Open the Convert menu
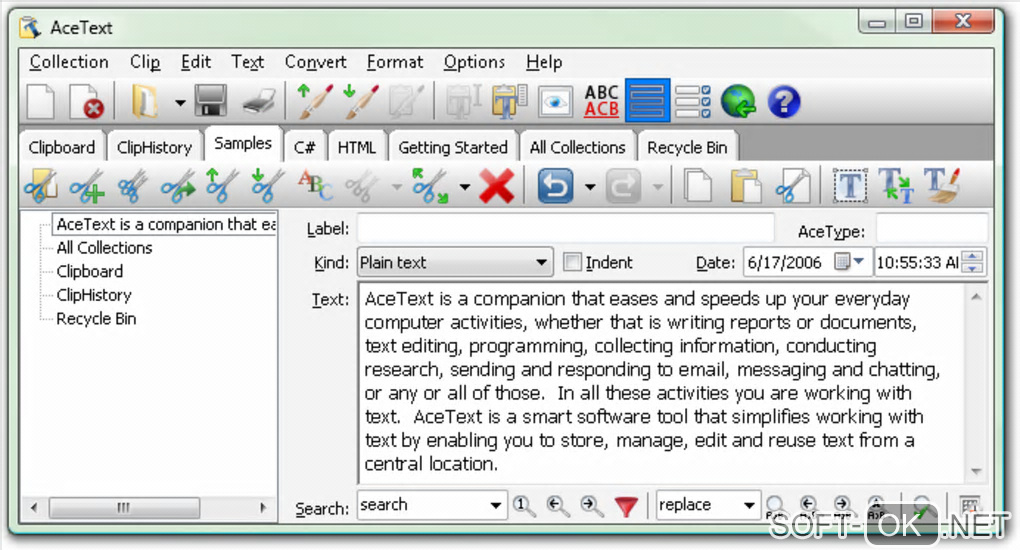 (315, 62)
